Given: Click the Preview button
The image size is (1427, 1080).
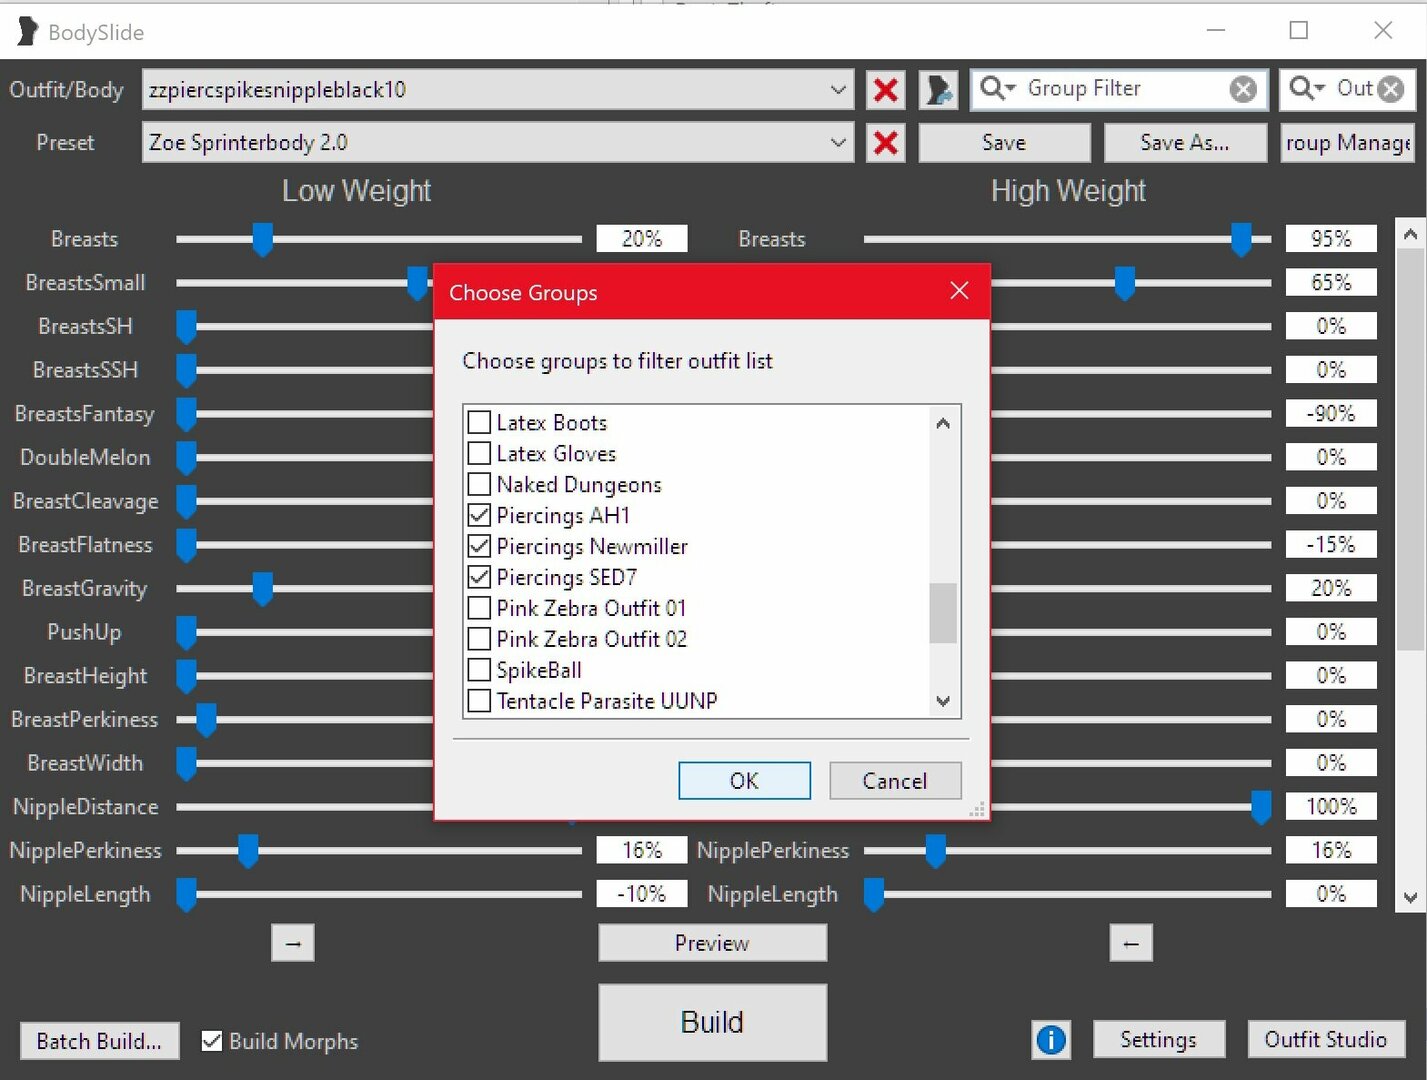Looking at the screenshot, I should click(712, 943).
